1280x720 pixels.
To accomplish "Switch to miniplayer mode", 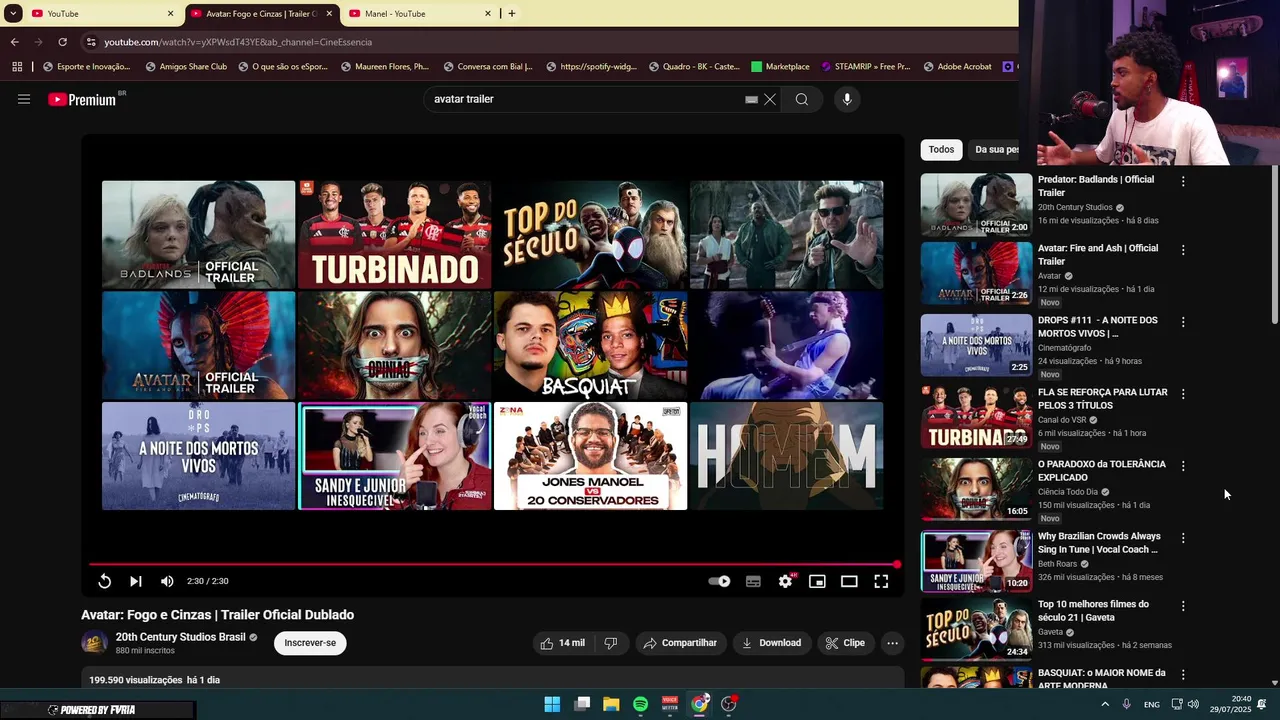I will 817,581.
